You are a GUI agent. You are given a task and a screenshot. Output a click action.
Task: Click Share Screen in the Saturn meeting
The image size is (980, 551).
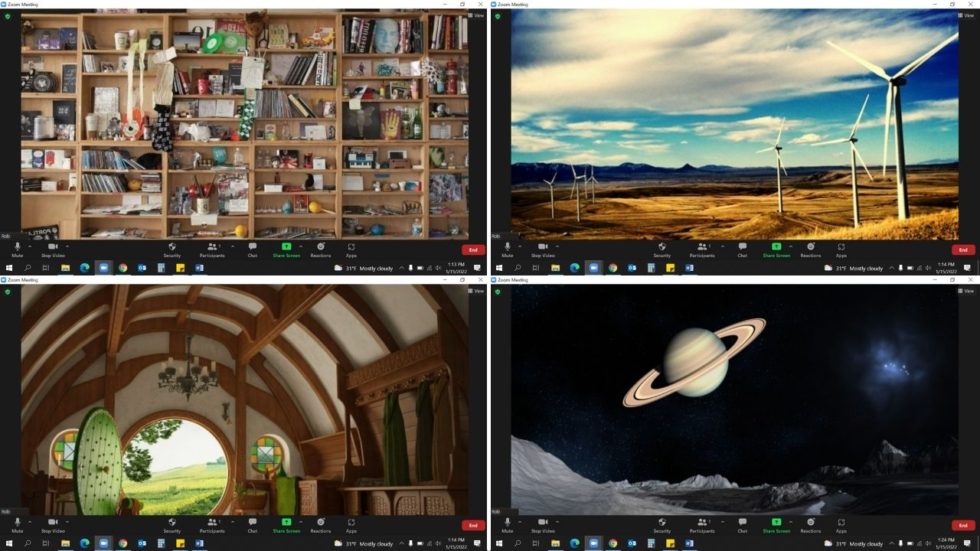click(776, 524)
